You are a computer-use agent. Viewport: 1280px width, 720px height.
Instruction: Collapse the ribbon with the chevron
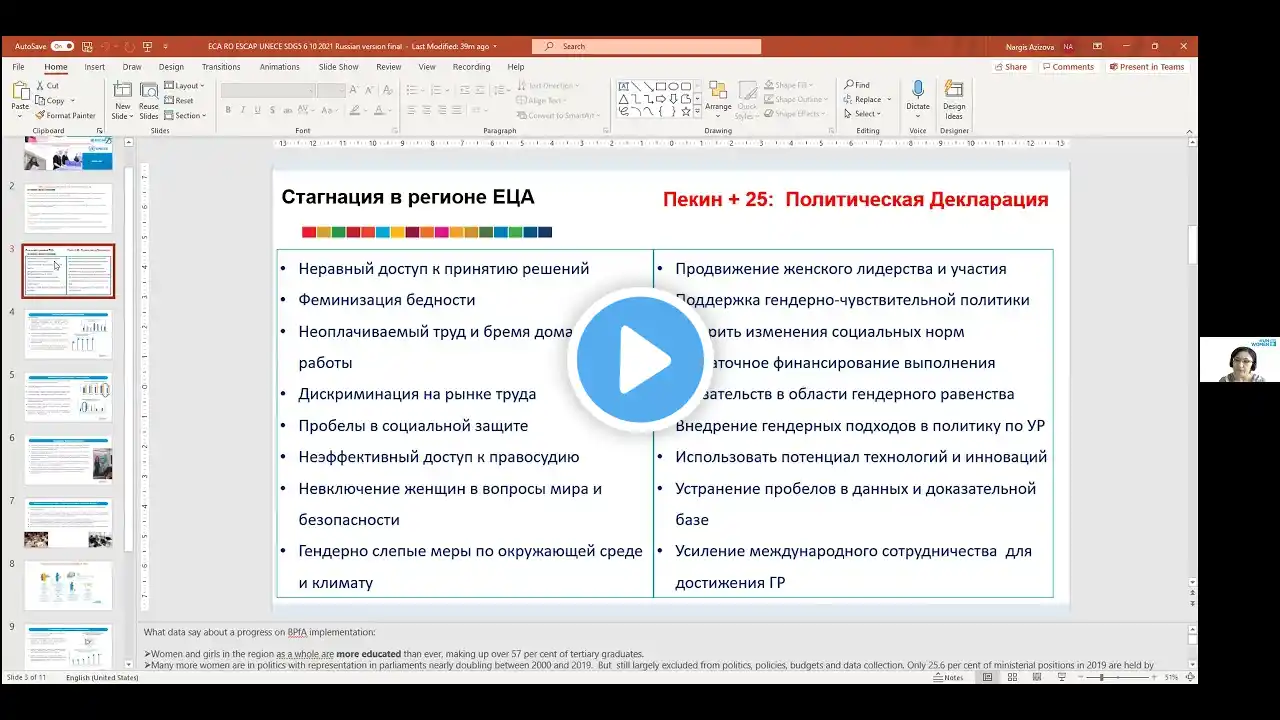[1190, 130]
